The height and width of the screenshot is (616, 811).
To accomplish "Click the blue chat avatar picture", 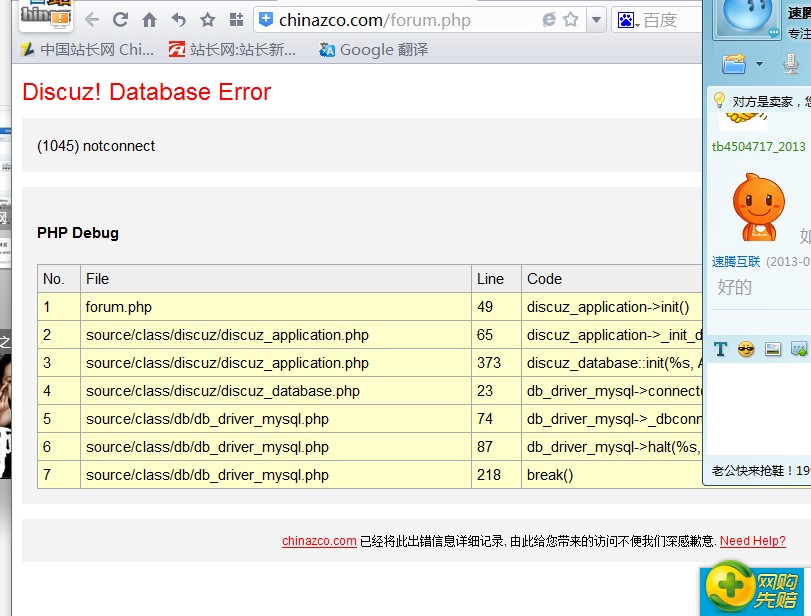I will [x=747, y=18].
